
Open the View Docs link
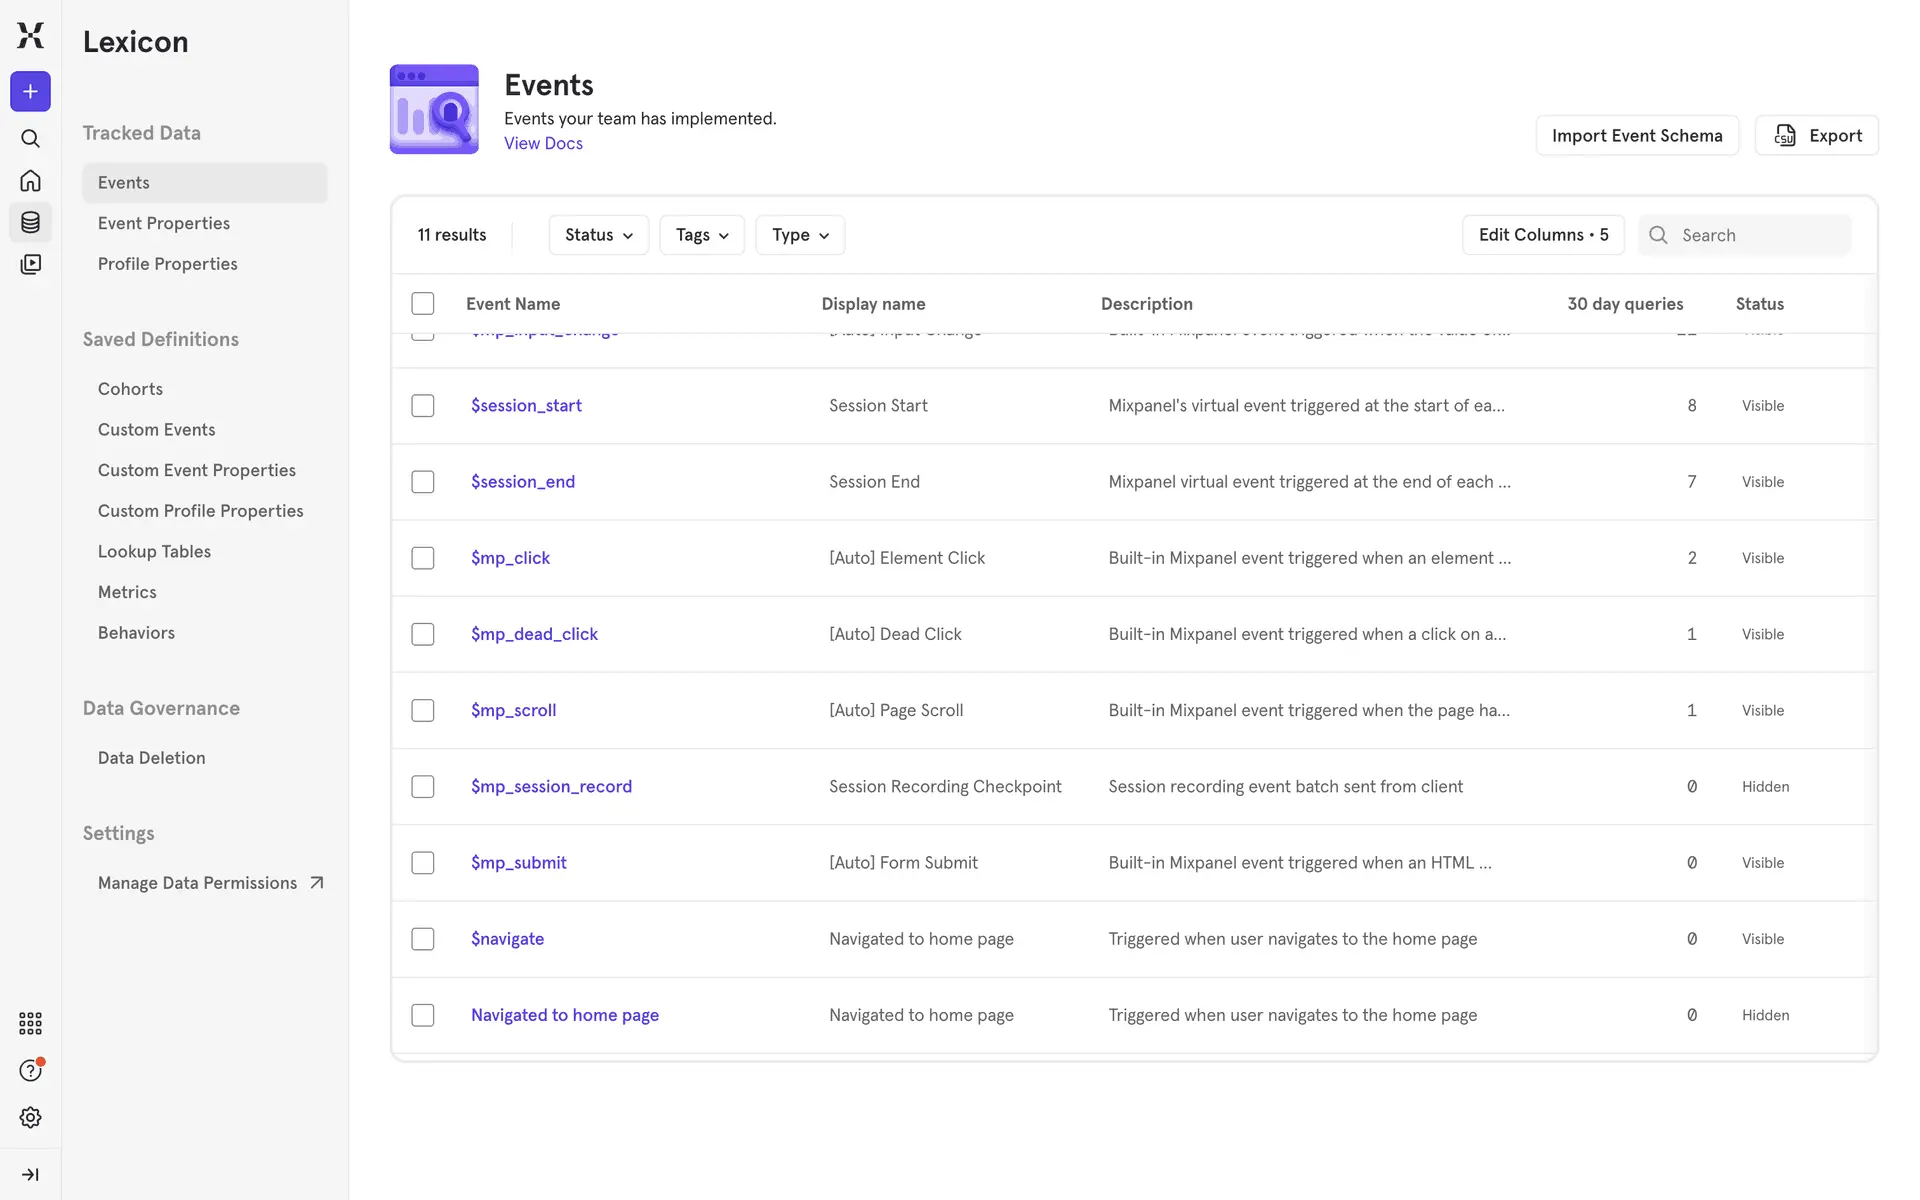coord(543,143)
